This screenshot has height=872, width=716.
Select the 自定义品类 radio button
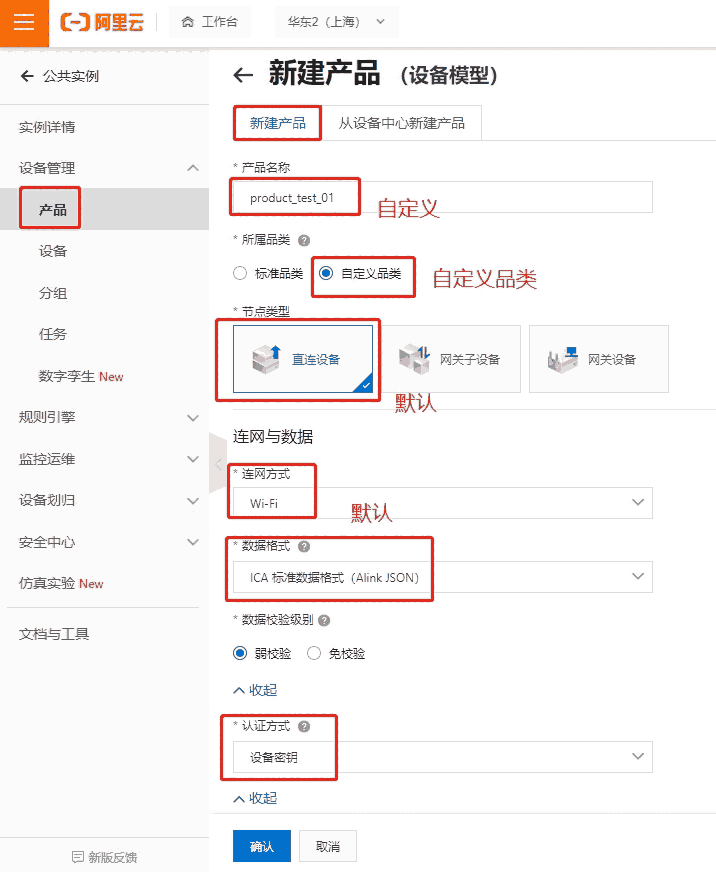click(x=326, y=273)
